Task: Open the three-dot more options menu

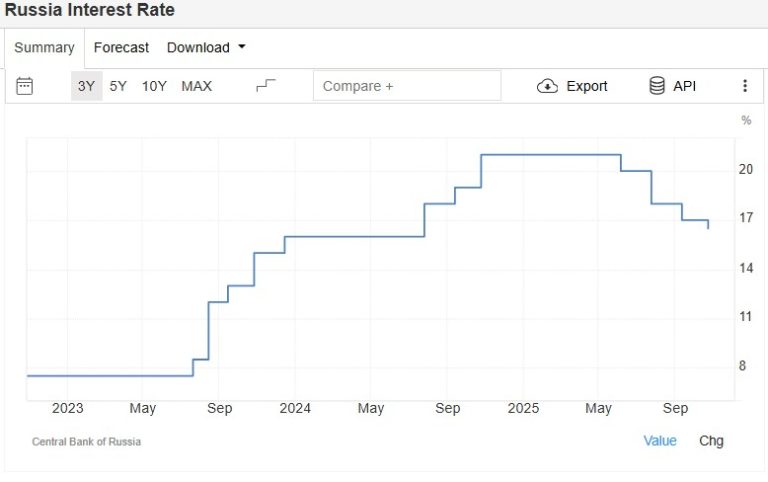Action: pos(745,86)
